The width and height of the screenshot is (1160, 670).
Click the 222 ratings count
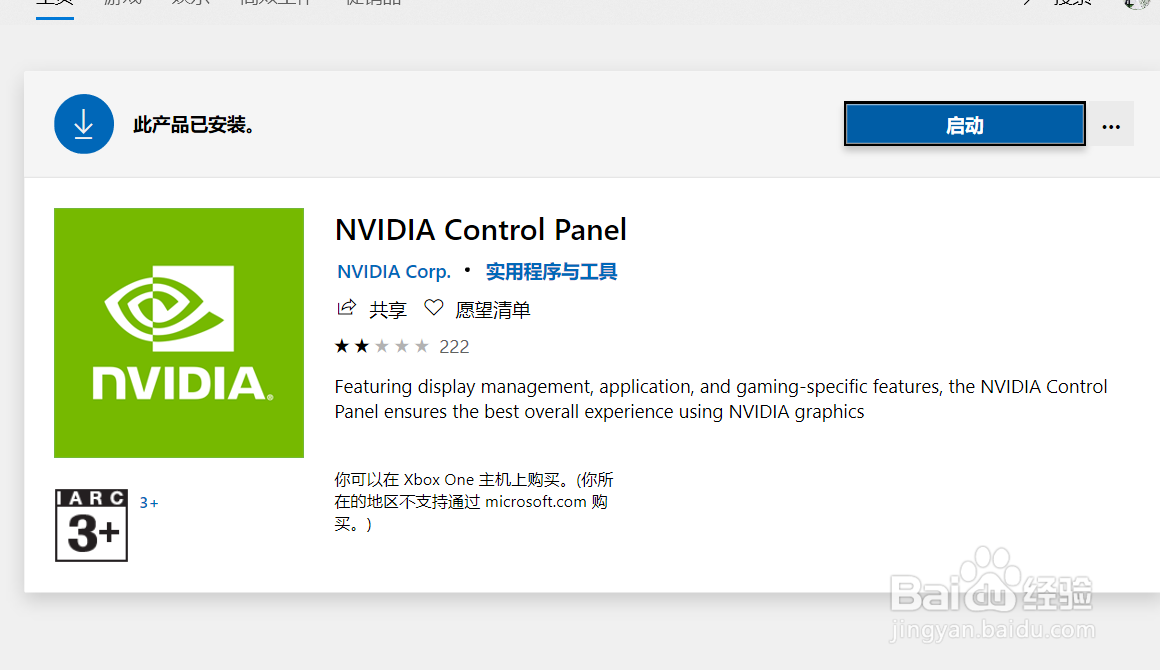pyautogui.click(x=454, y=347)
